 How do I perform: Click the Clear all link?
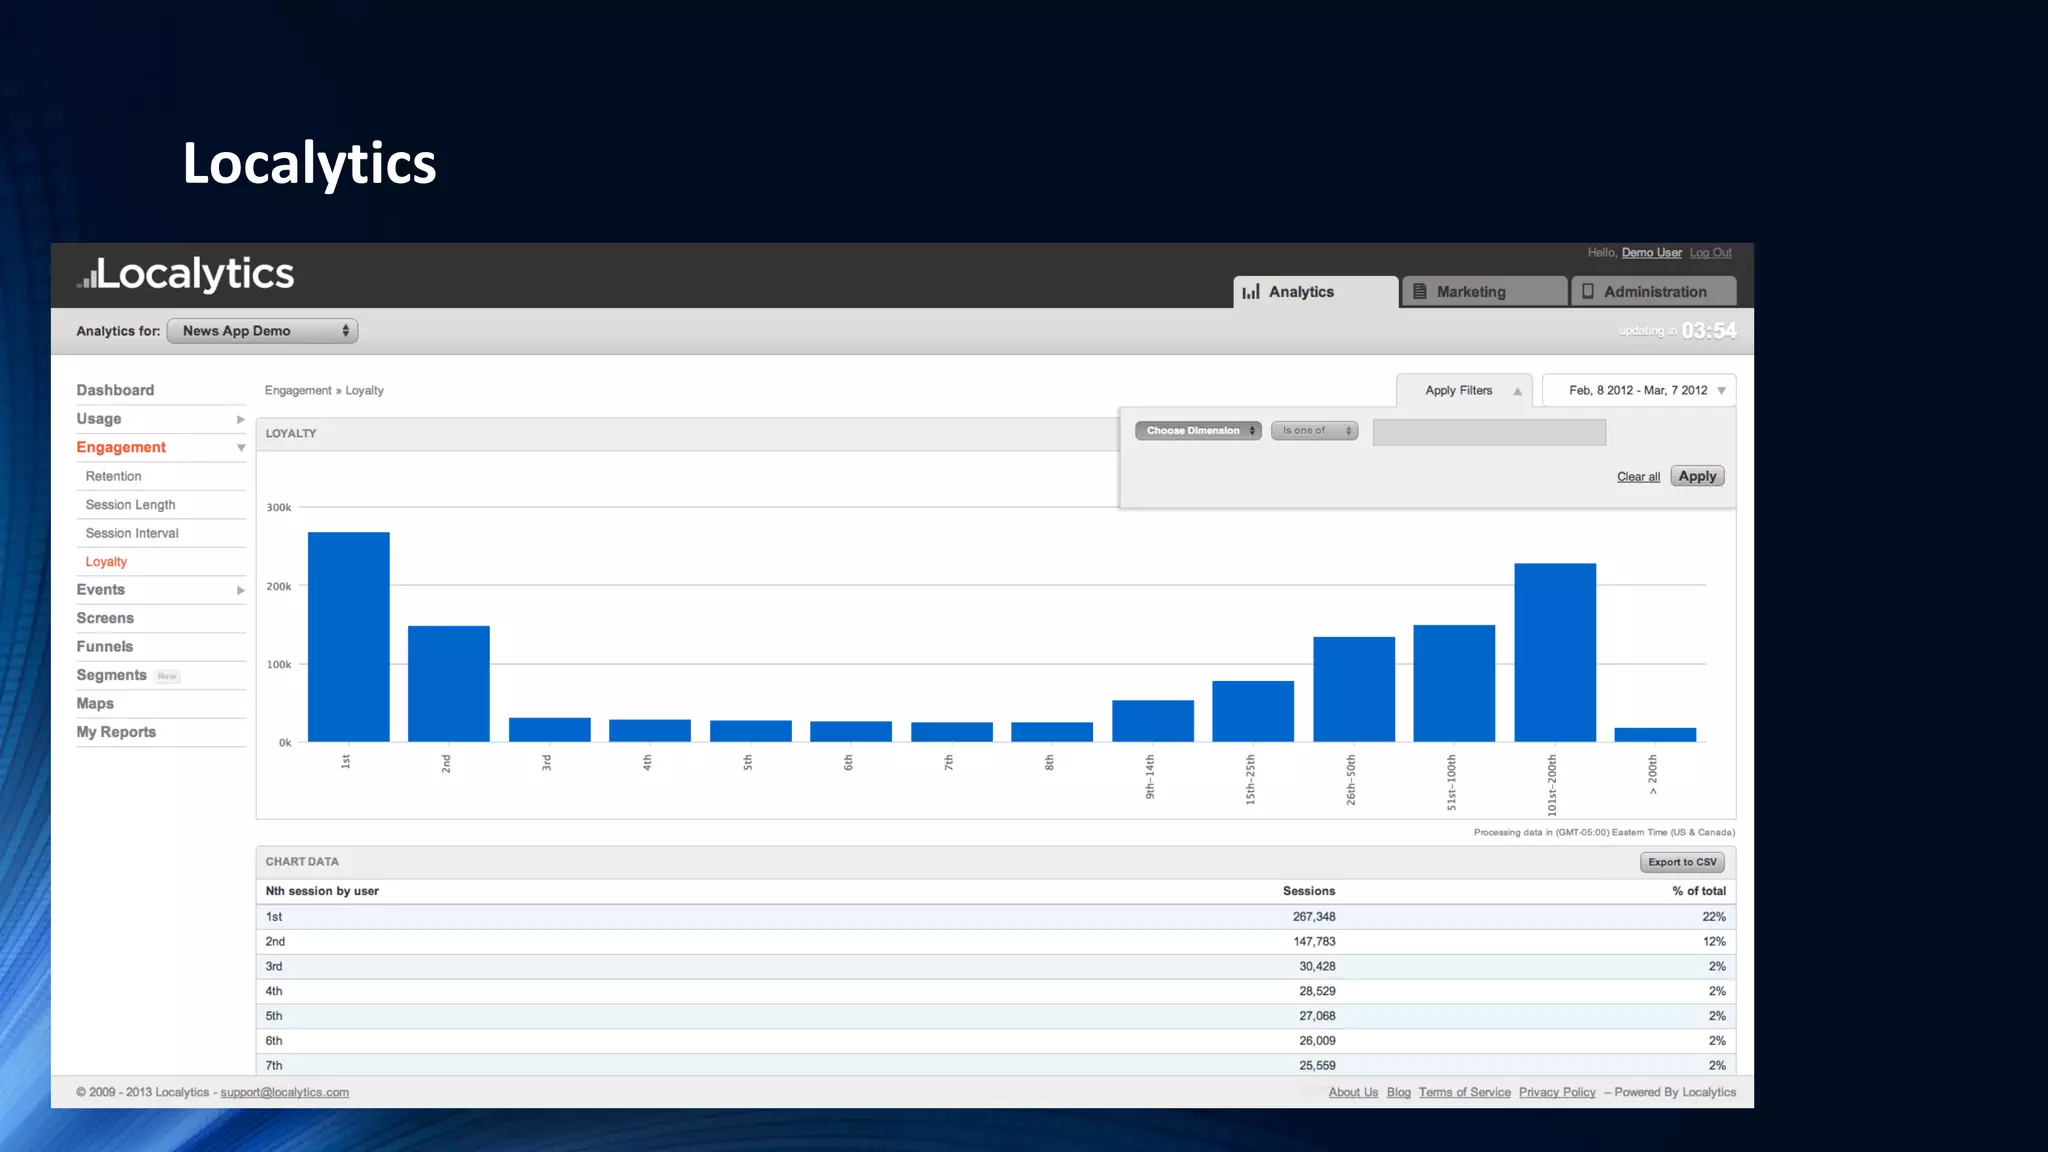(x=1638, y=477)
